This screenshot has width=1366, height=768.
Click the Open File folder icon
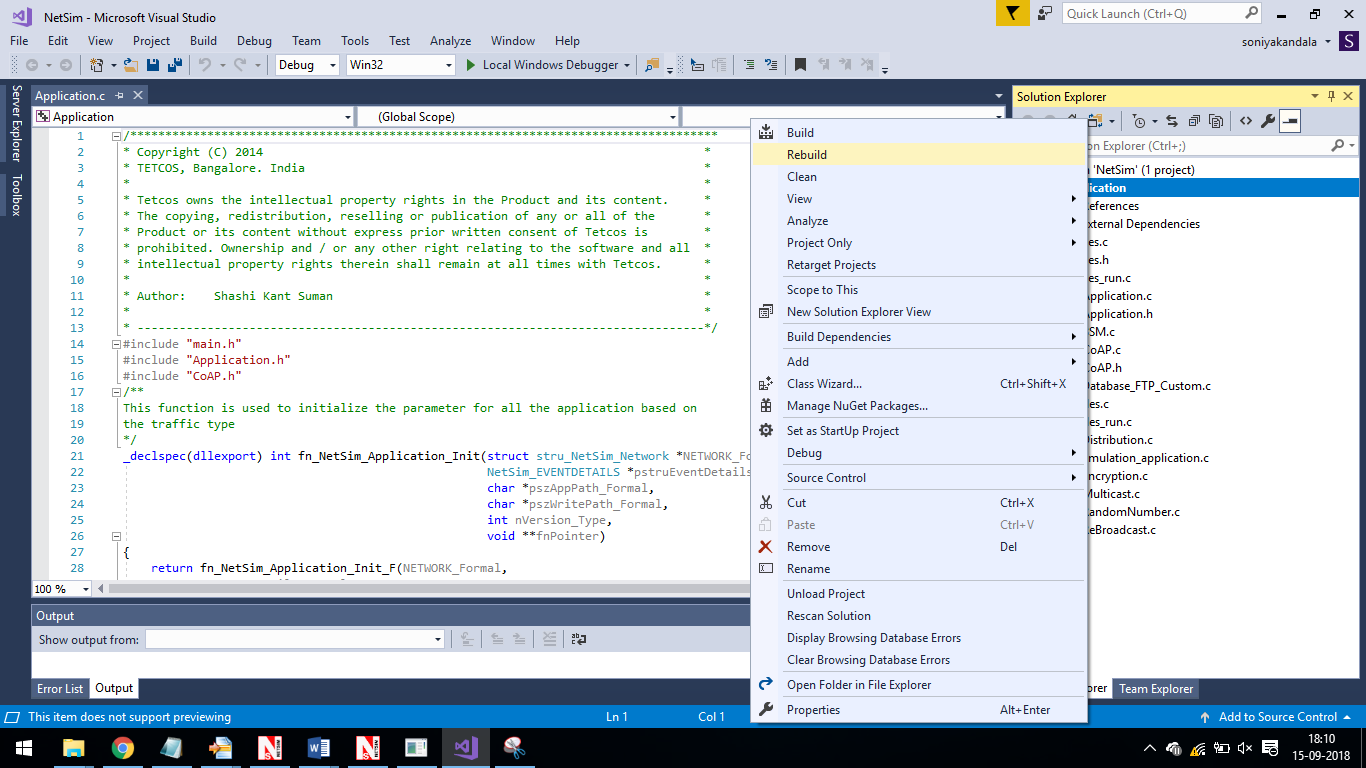click(131, 65)
